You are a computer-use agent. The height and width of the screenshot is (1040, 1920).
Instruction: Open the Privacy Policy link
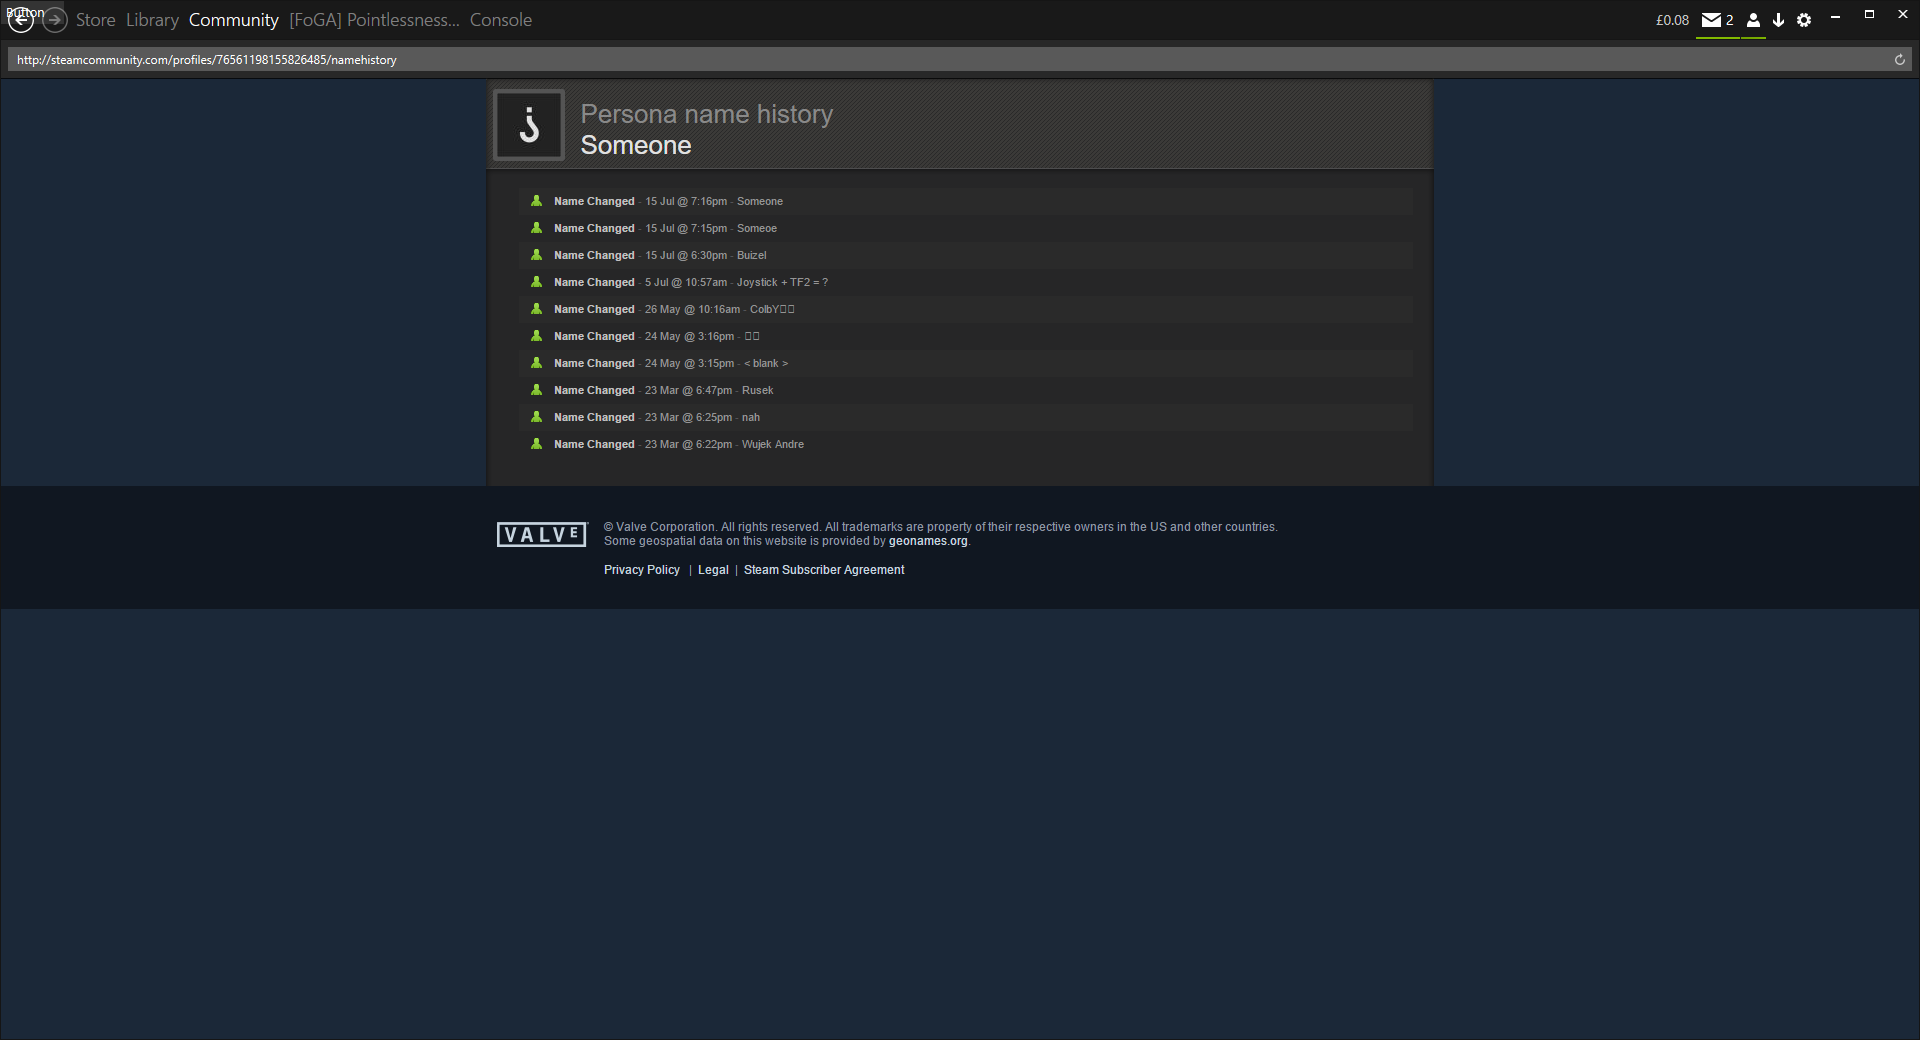641,570
